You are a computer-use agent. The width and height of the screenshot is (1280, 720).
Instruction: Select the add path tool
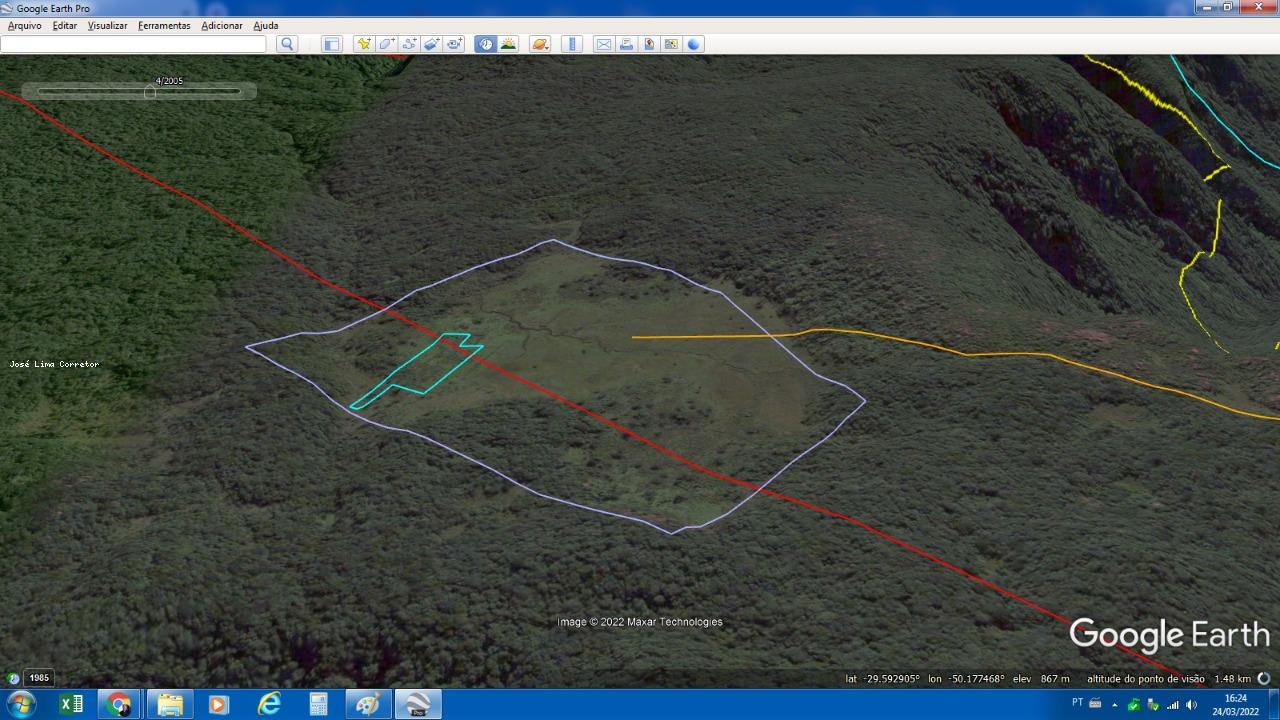(409, 44)
